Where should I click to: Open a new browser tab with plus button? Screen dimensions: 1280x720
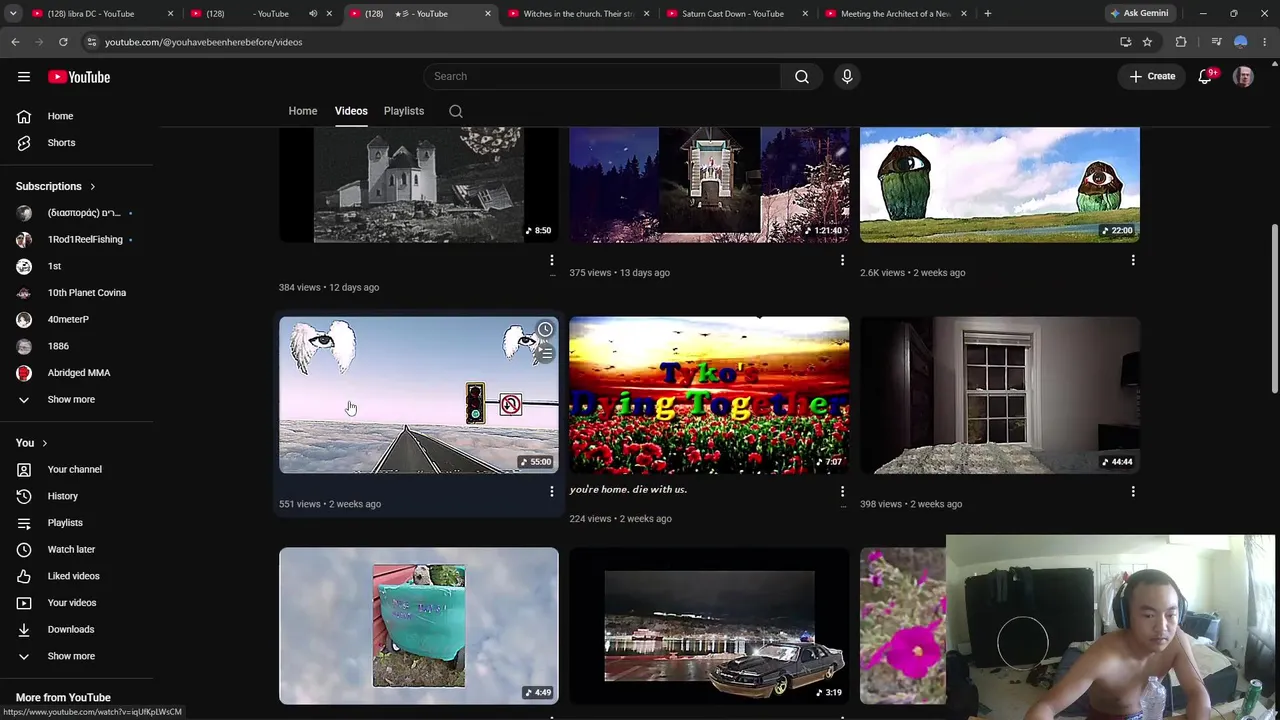987,14
